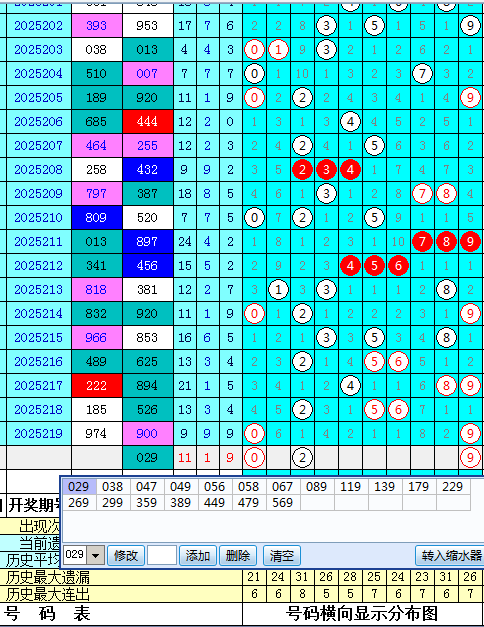Screen dimensions: 484x627
Task: Click the solid red circle 6 in row 2025212
Action: tap(398, 266)
